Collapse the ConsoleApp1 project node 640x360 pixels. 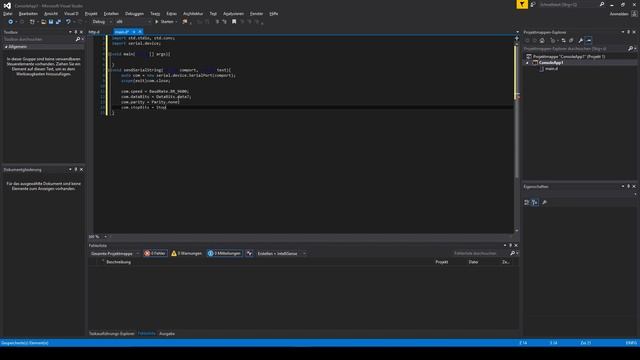click(527, 63)
